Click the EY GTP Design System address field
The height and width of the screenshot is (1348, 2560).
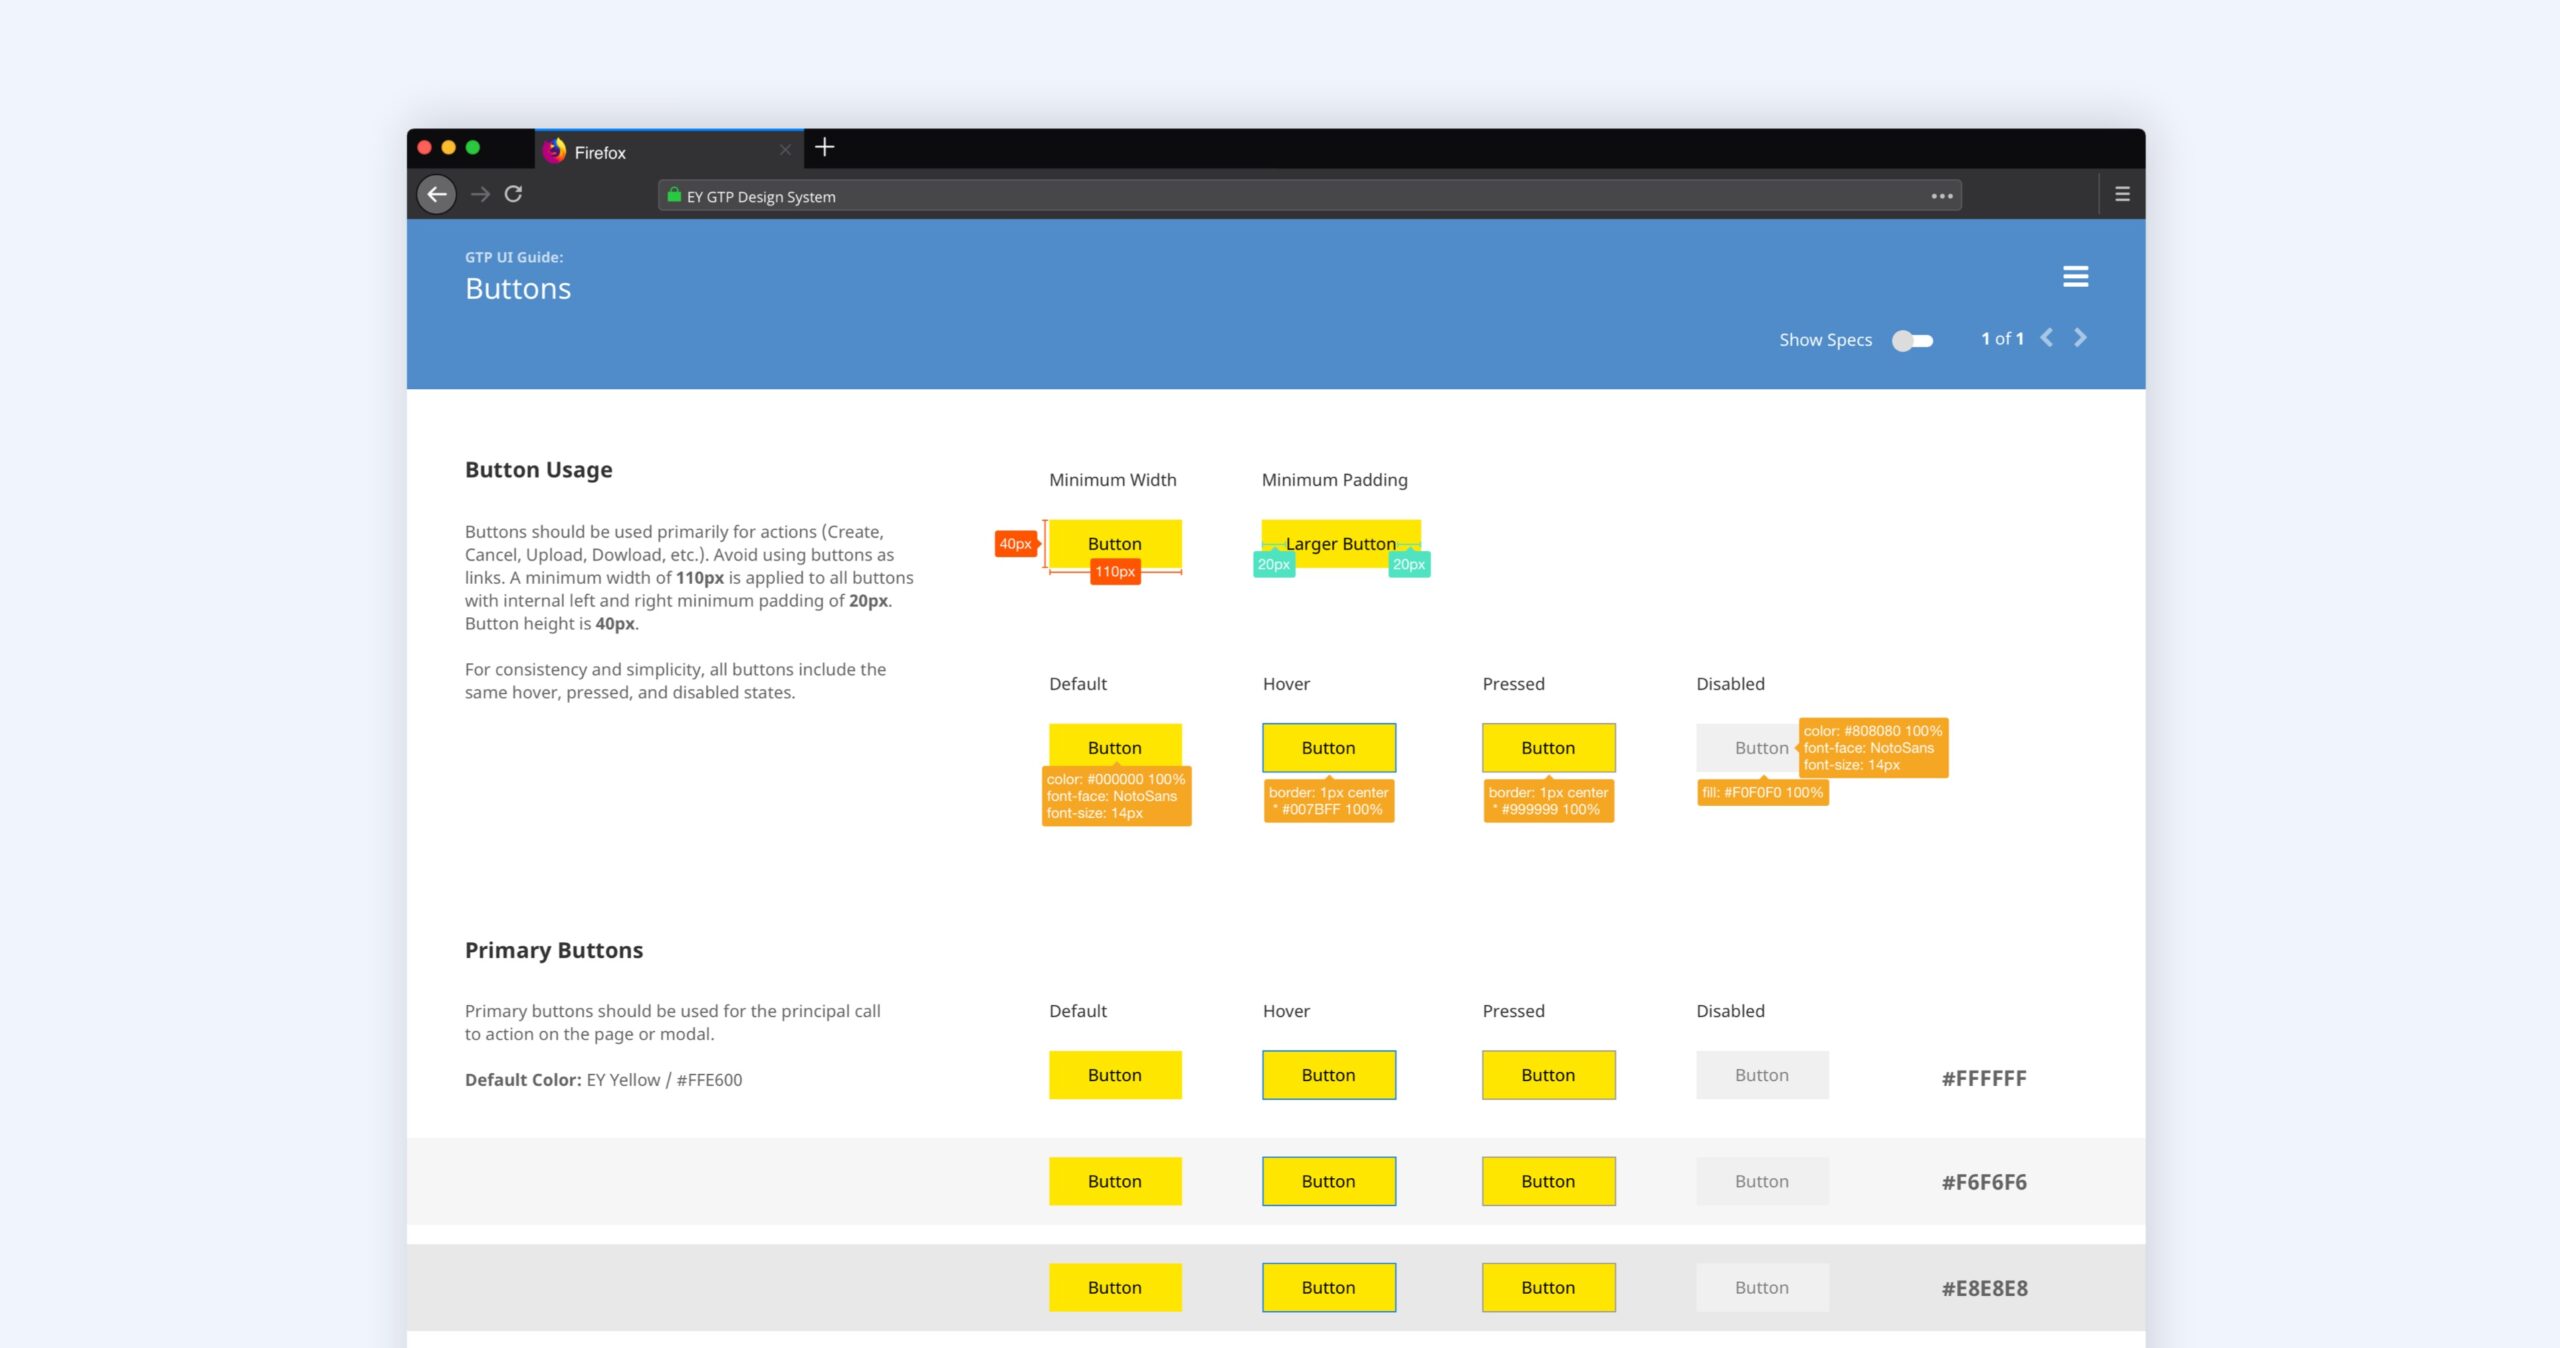pos(1200,196)
